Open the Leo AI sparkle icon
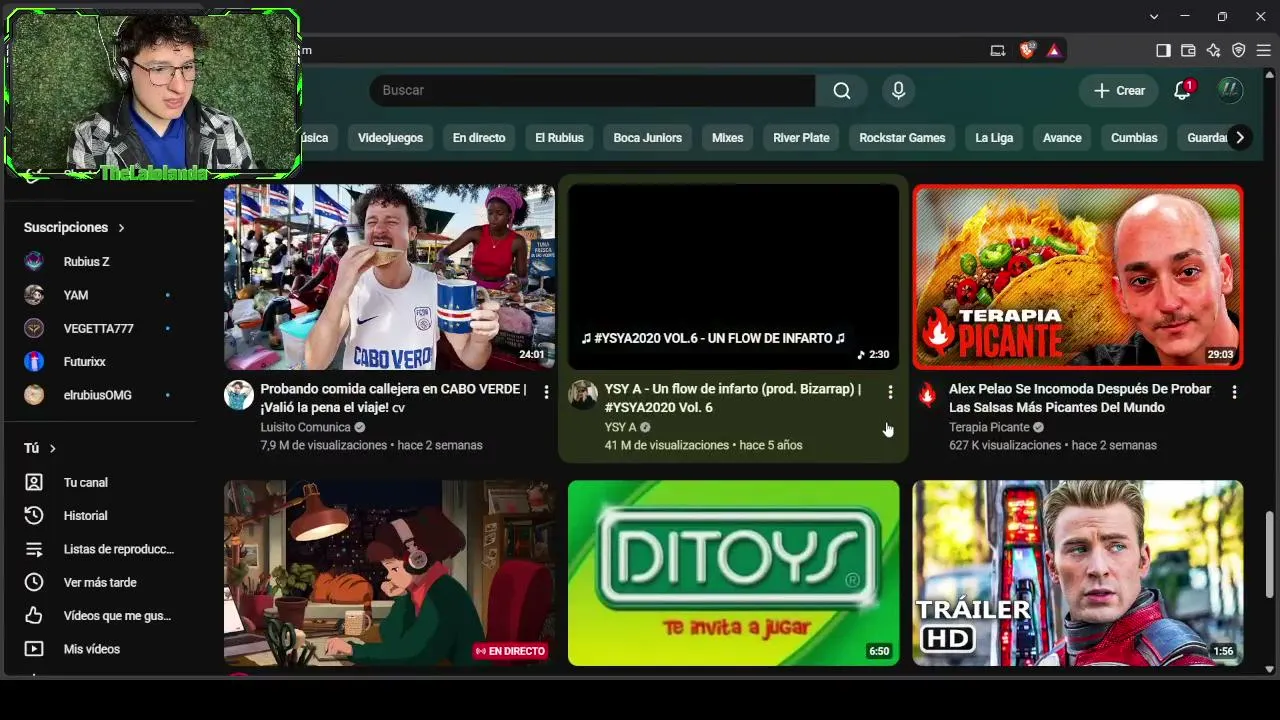This screenshot has width=1280, height=720. [1213, 50]
